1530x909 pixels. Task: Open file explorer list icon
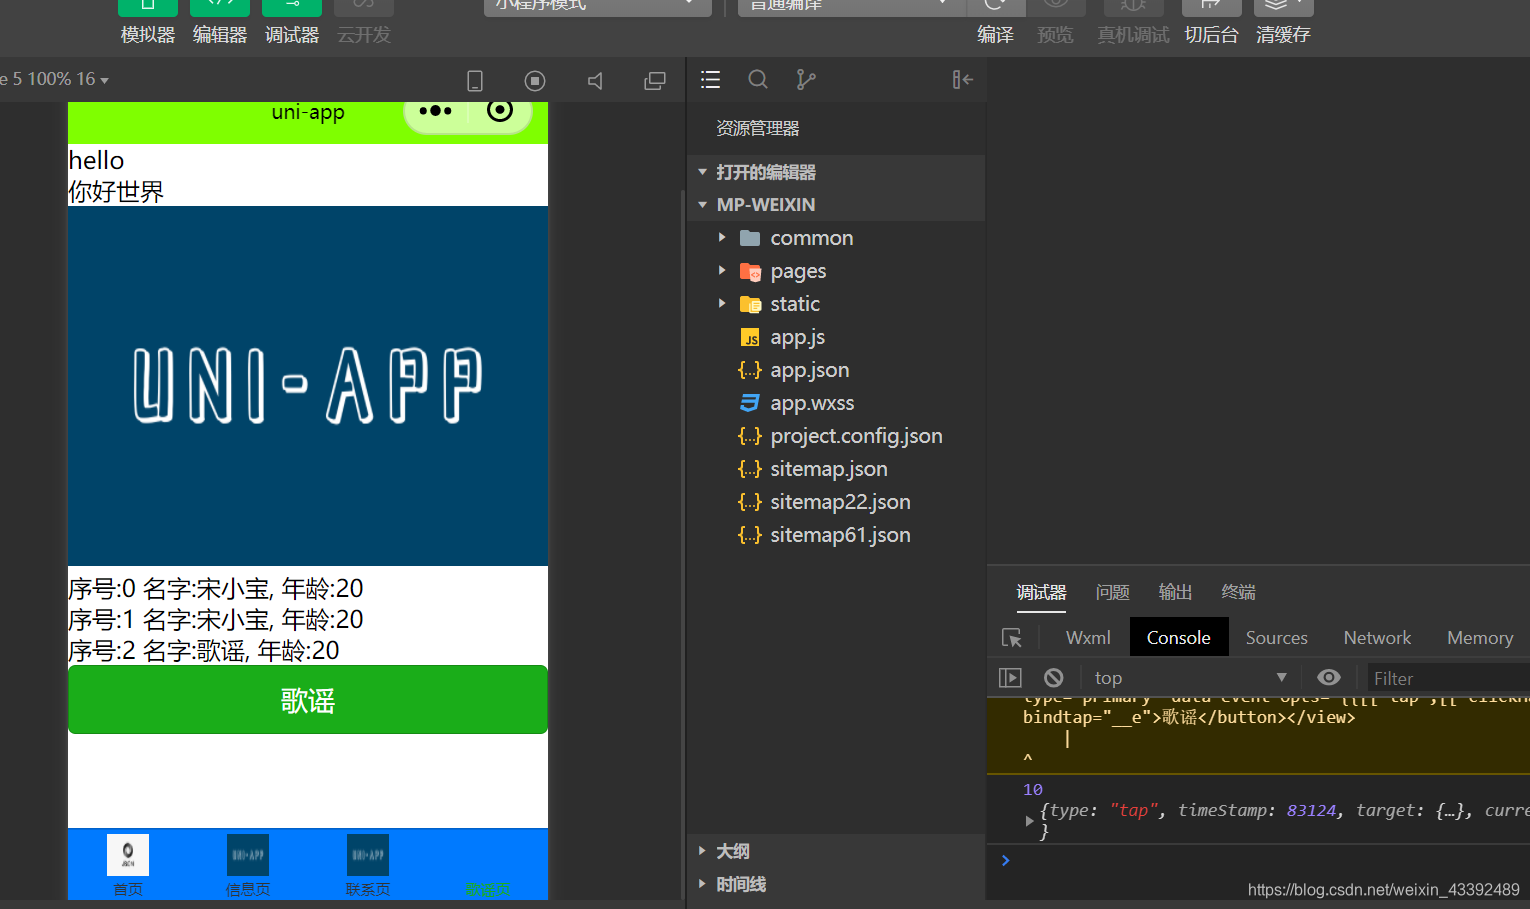click(711, 80)
